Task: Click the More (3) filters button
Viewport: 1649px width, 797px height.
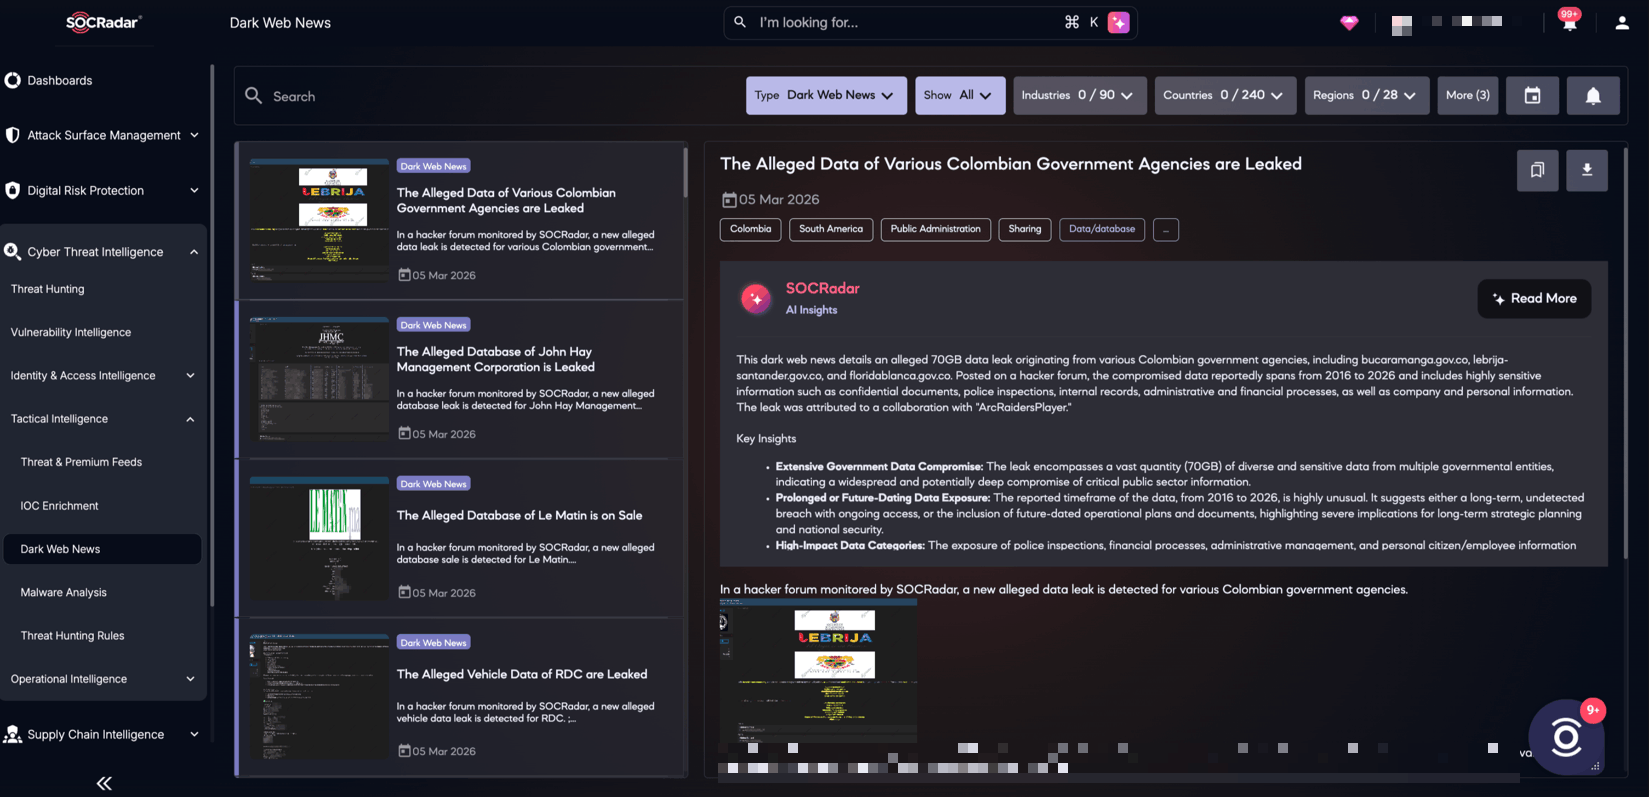Action: 1467,96
